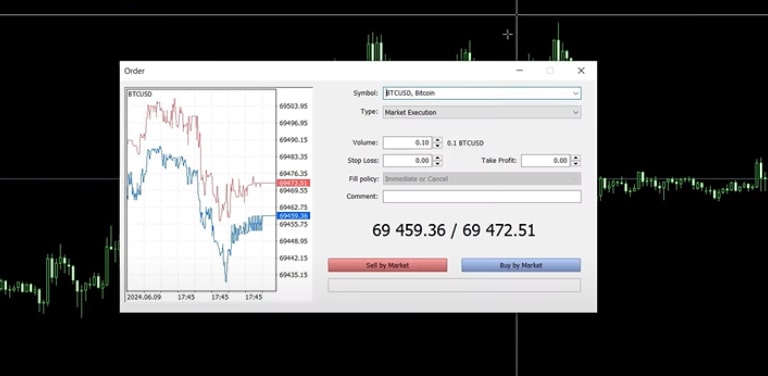
Task: Click the red ask price tag 69472.51
Action: coord(293,183)
